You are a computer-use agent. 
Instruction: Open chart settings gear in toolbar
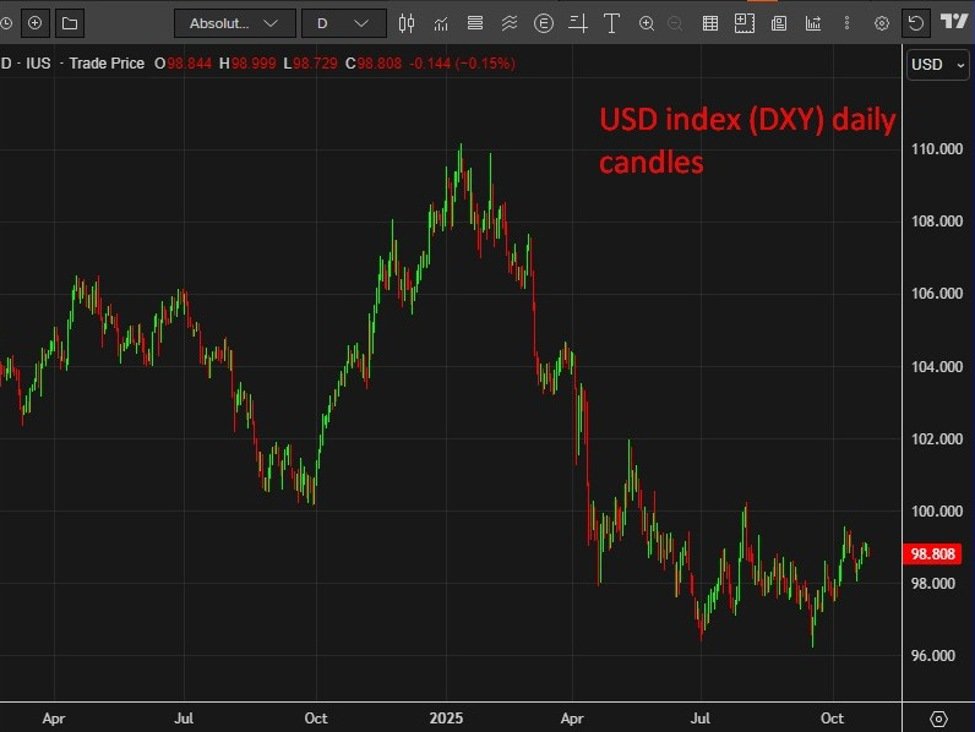pyautogui.click(x=881, y=23)
